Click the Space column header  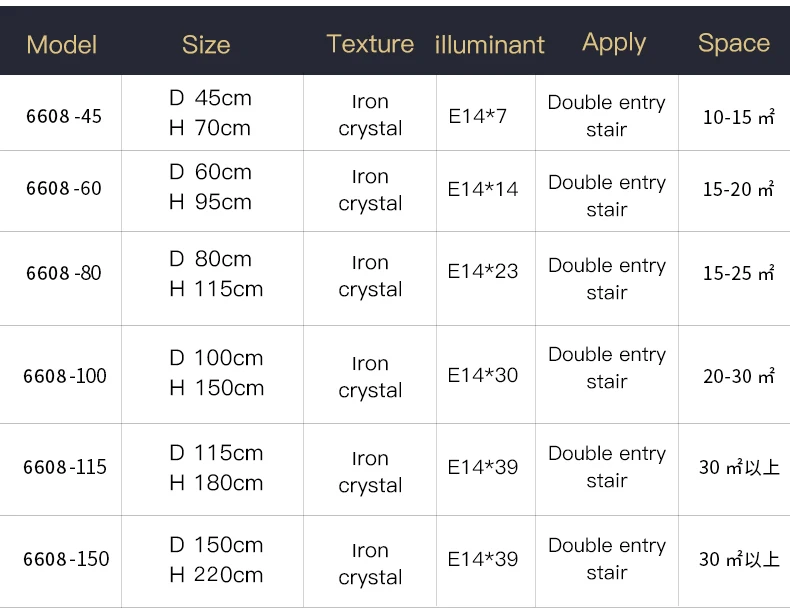pos(734,44)
